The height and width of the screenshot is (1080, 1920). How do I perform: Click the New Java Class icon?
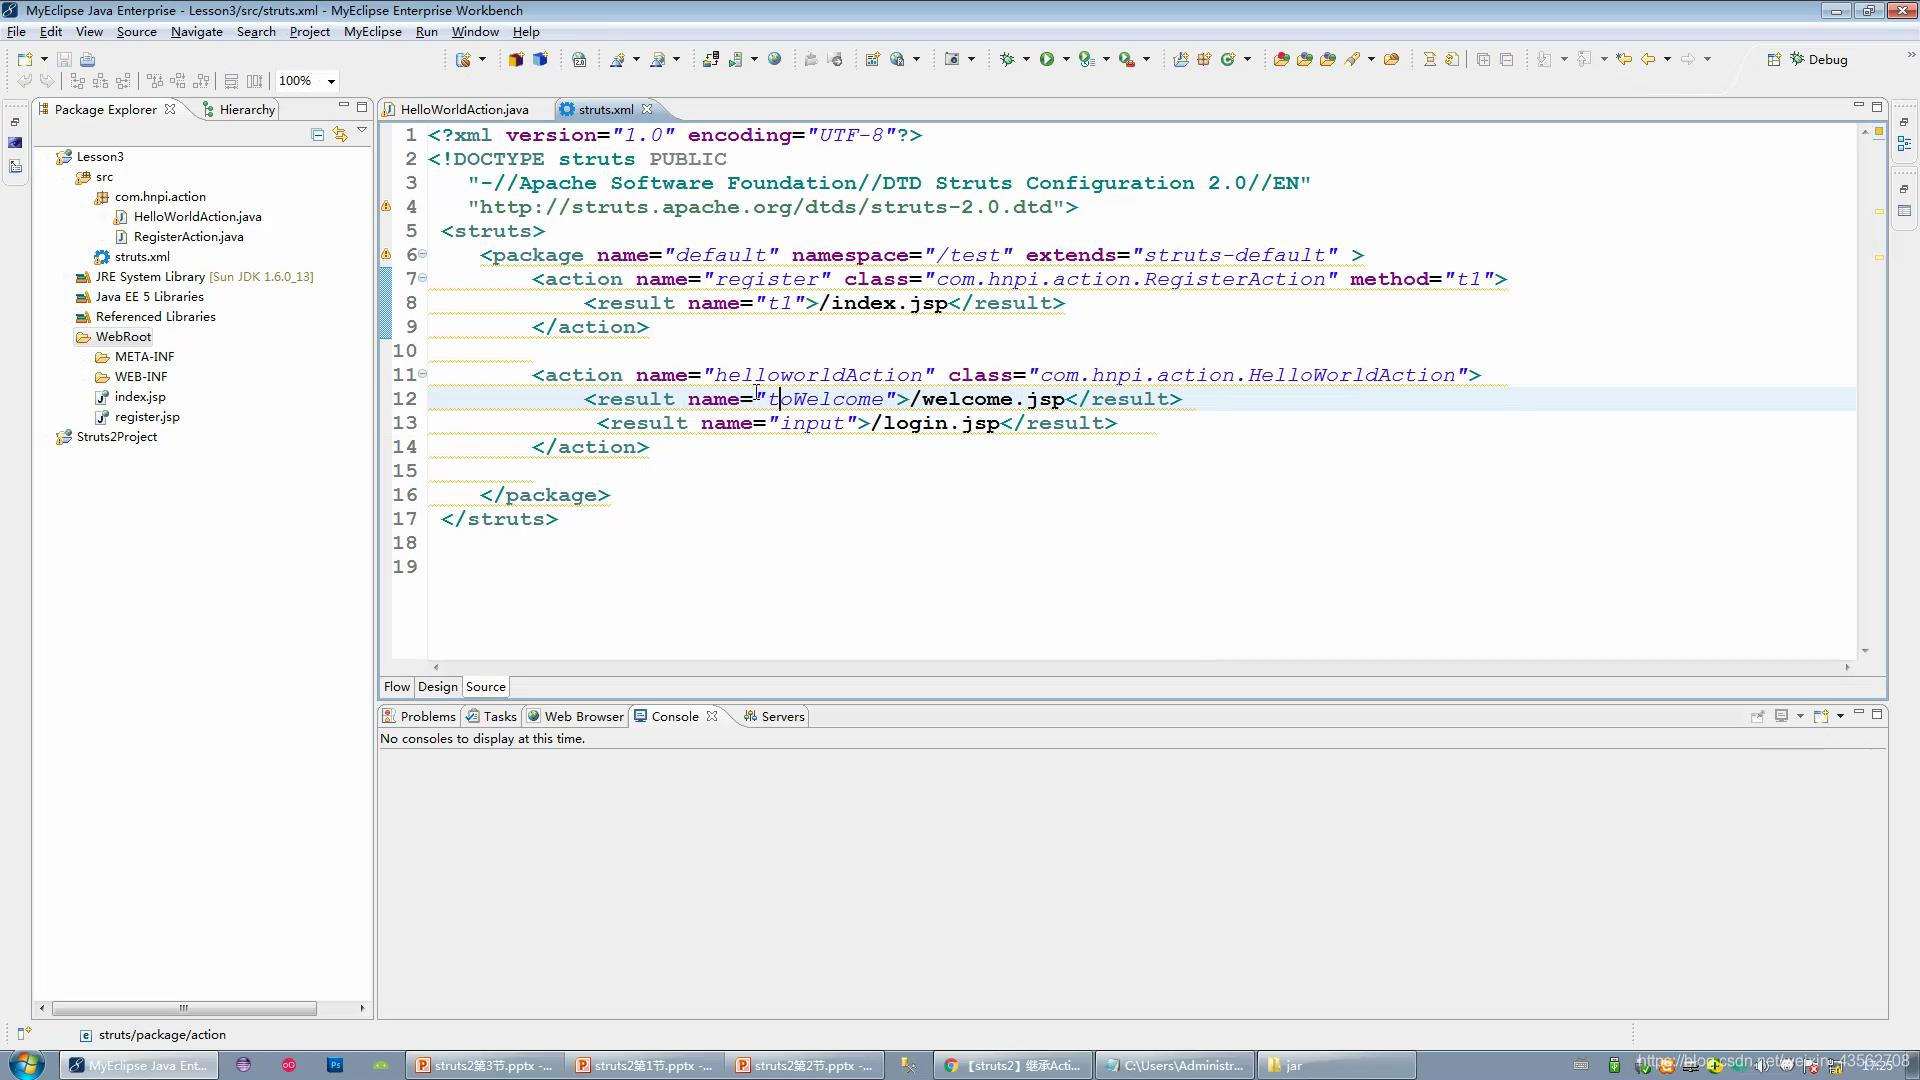point(1228,60)
